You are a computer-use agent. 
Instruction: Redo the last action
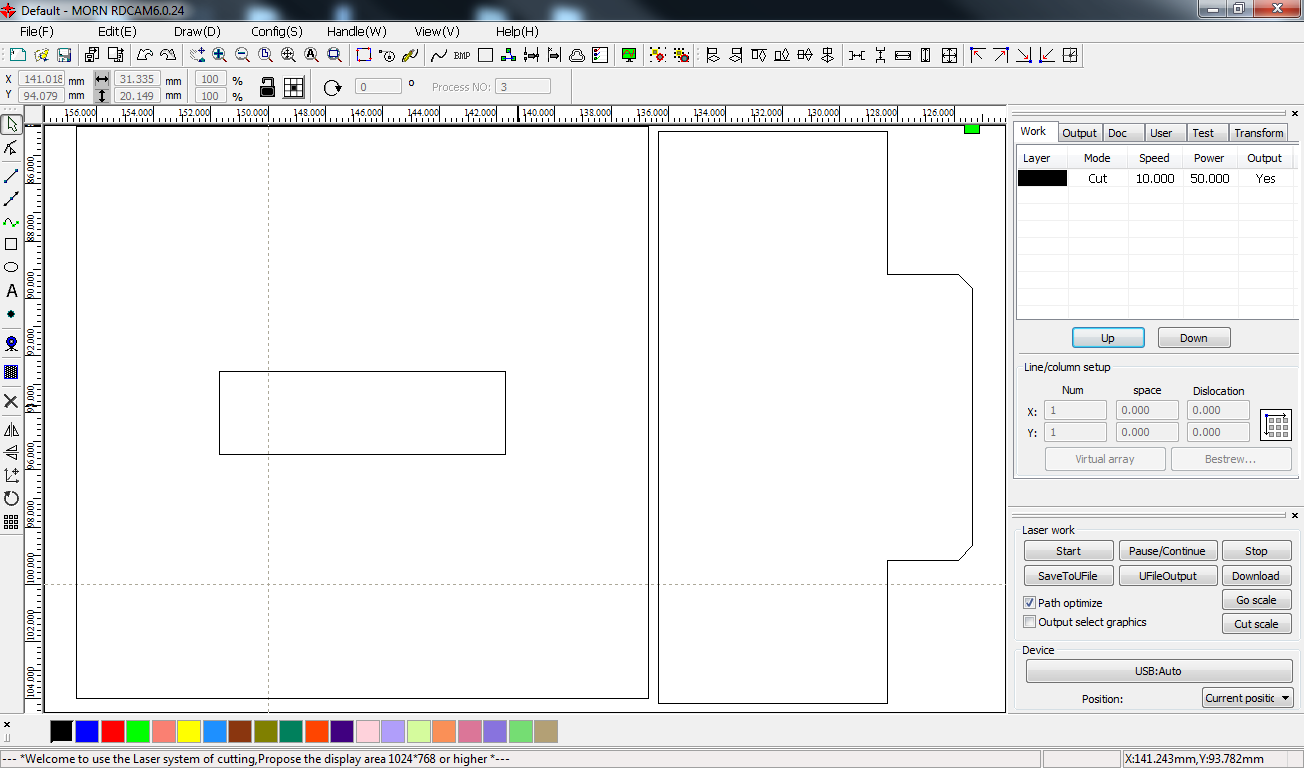[x=167, y=55]
